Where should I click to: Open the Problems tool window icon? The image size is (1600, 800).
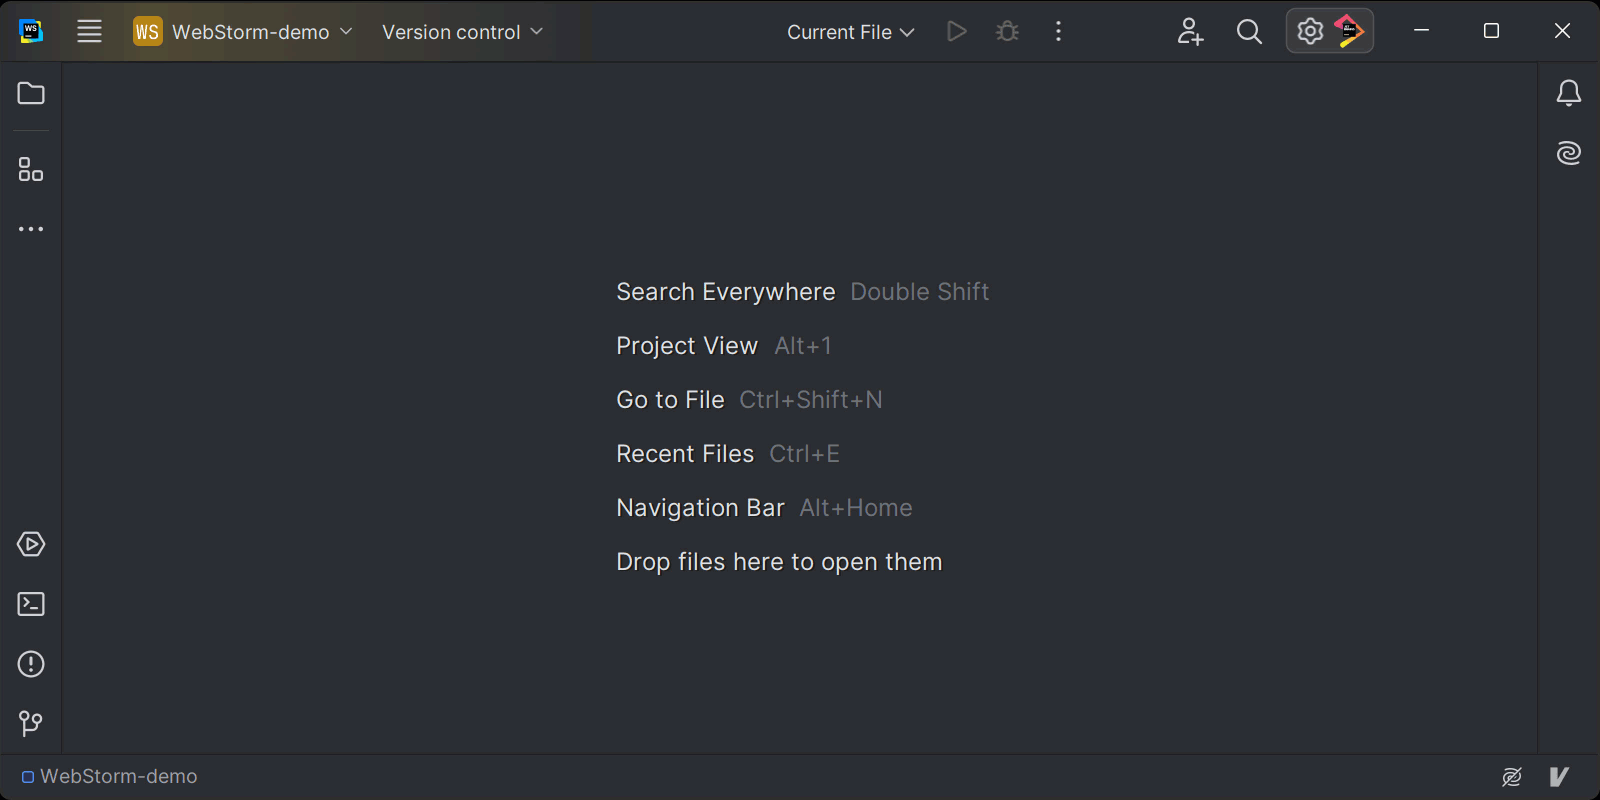click(x=30, y=664)
